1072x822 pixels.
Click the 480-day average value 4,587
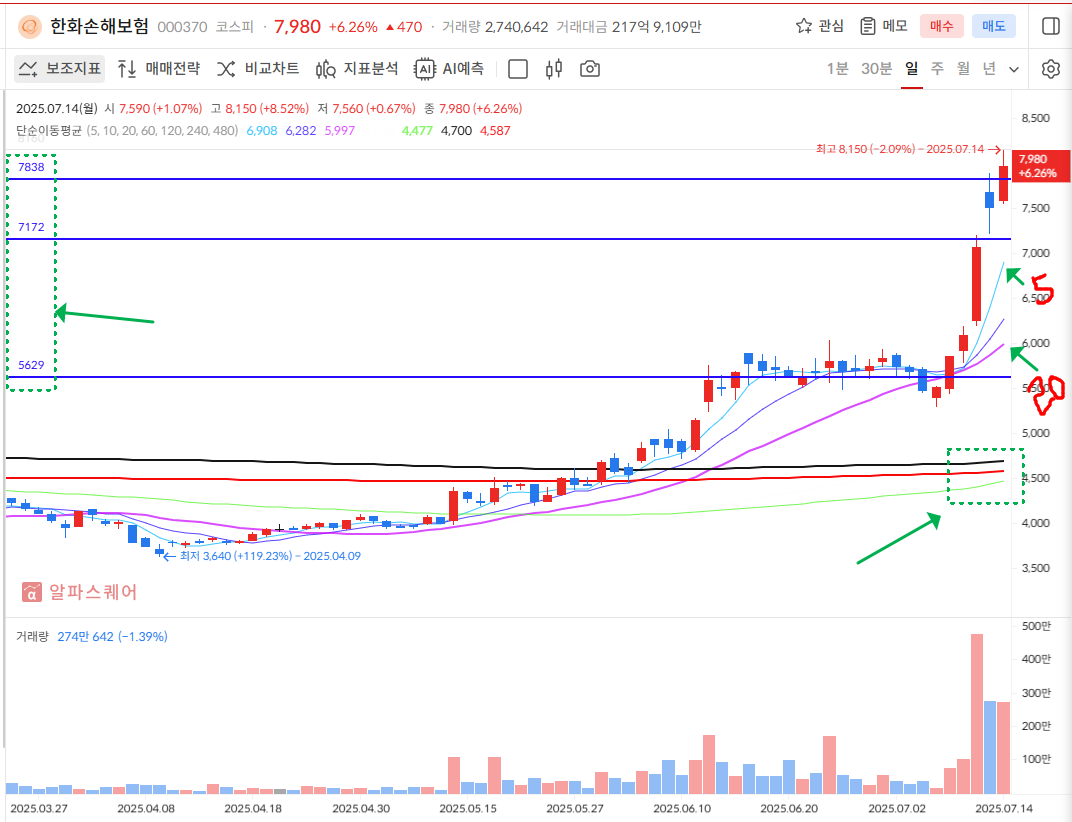click(496, 131)
